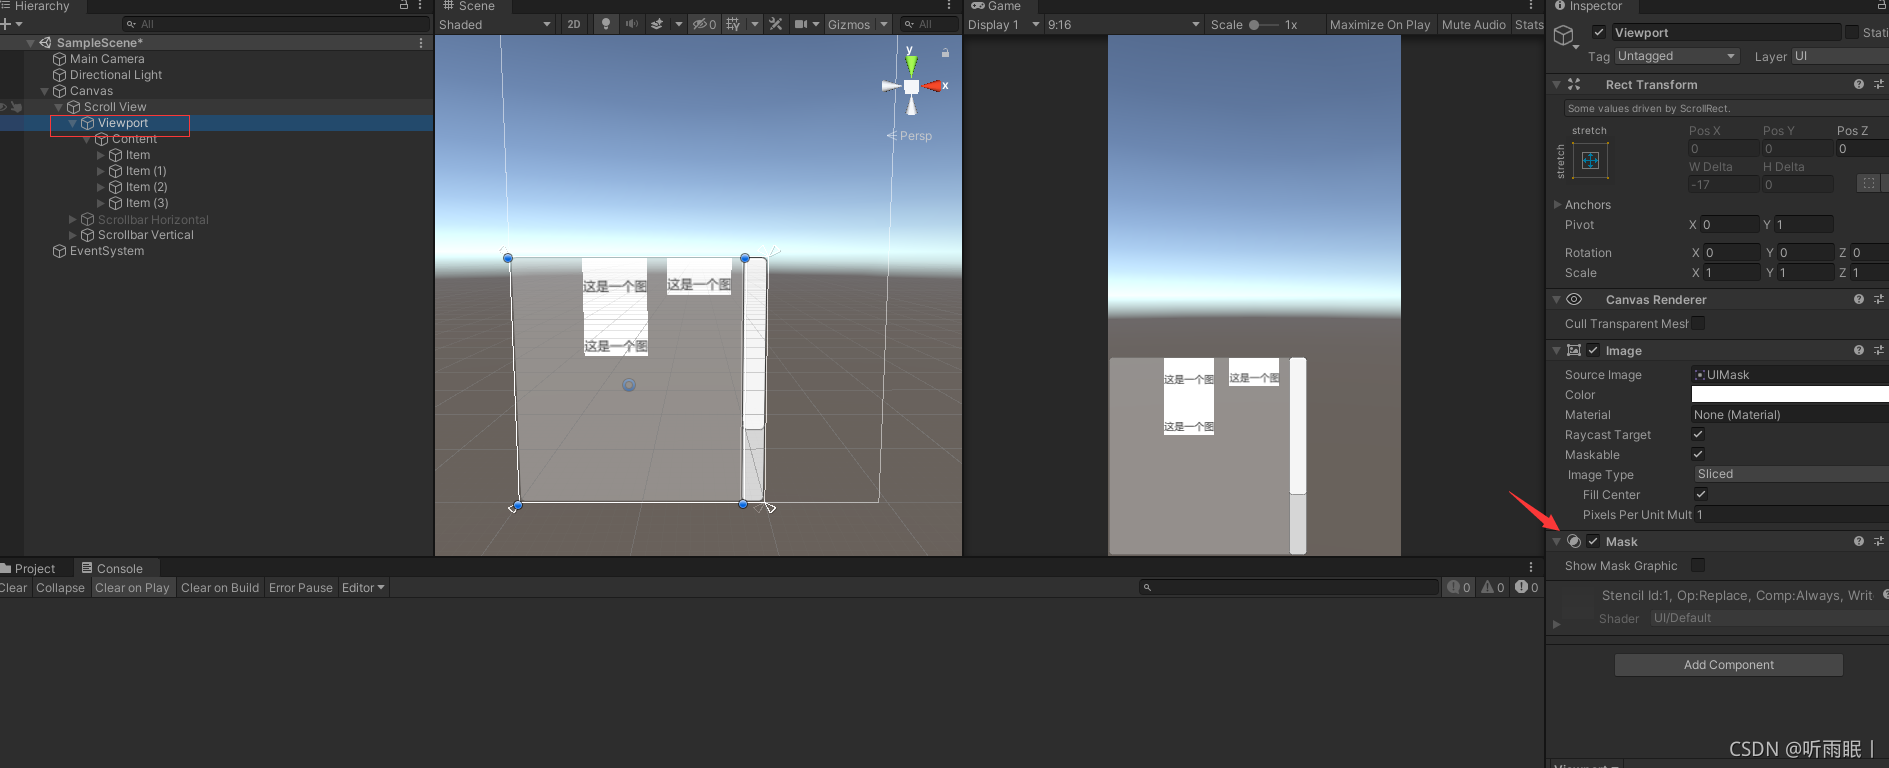Toggle 2D view mode in Scene
This screenshot has width=1889, height=768.
573,25
